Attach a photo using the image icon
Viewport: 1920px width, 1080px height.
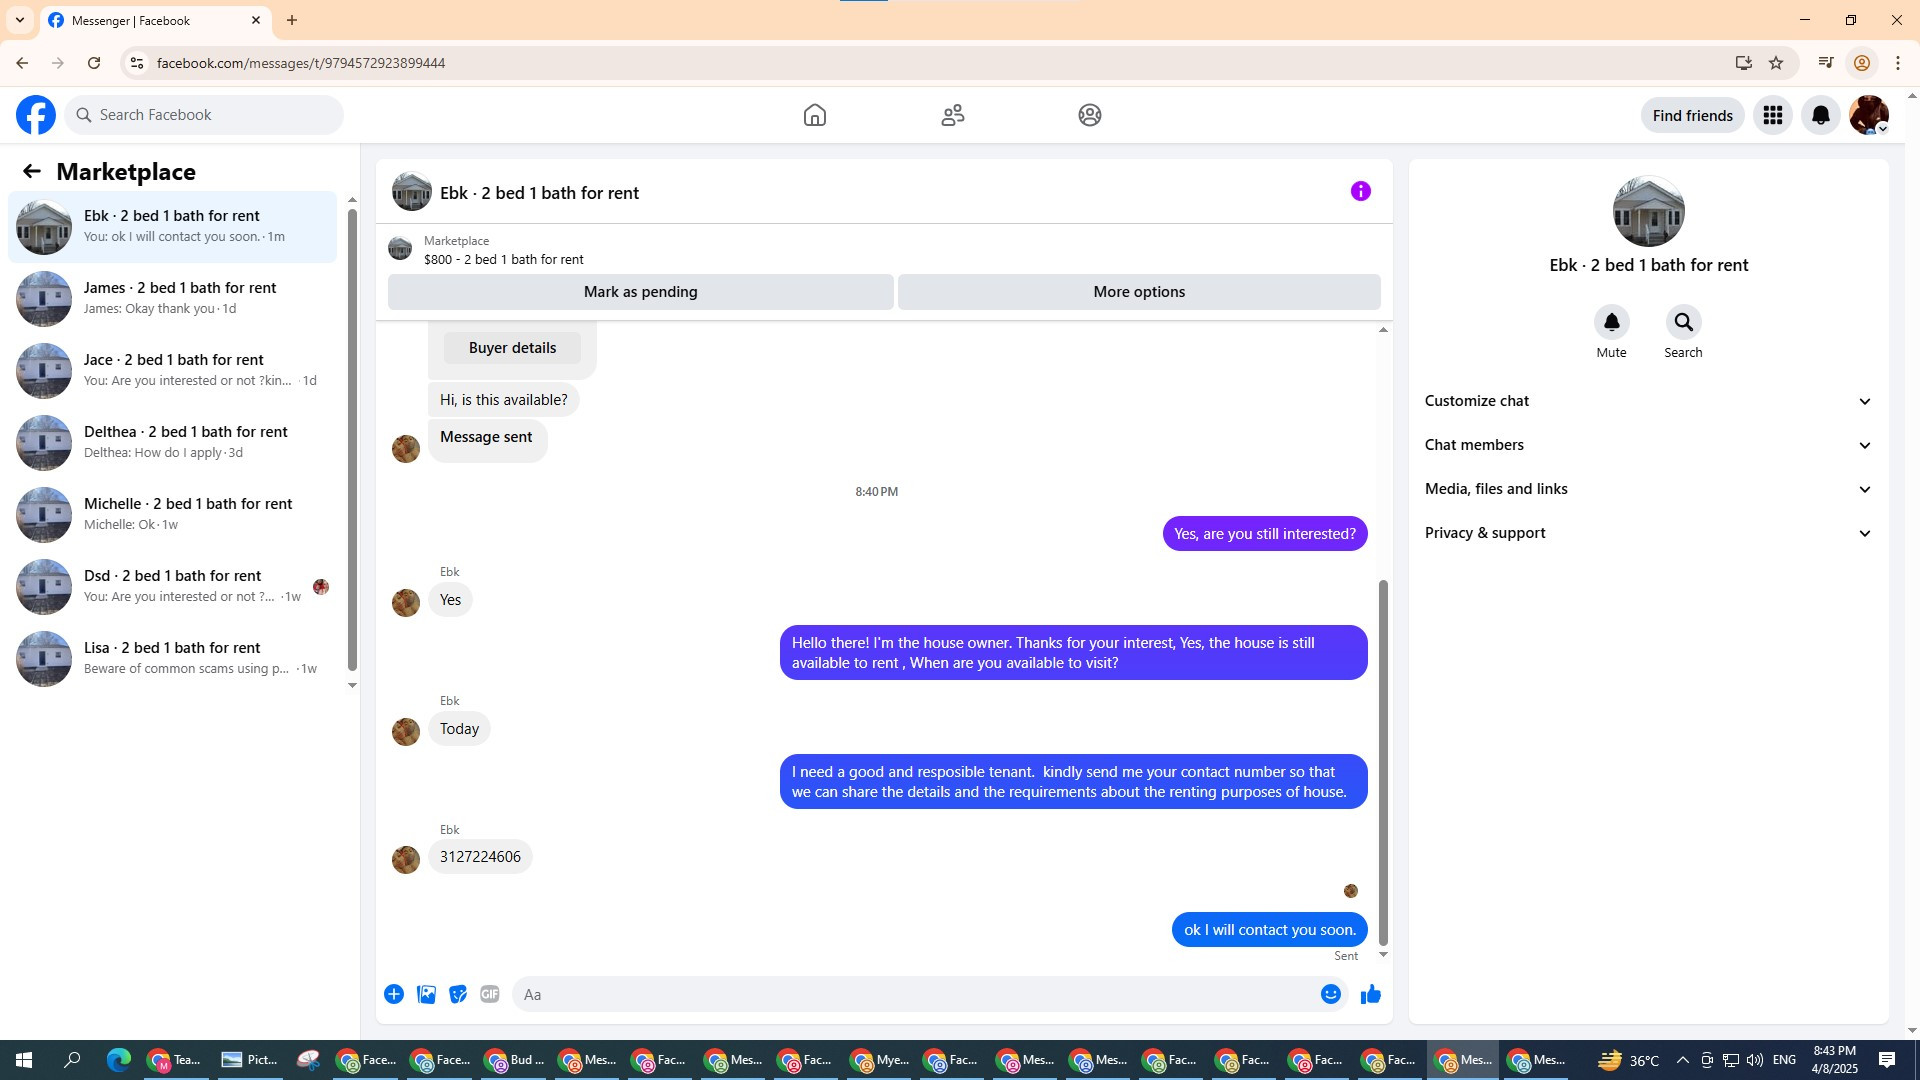point(426,994)
